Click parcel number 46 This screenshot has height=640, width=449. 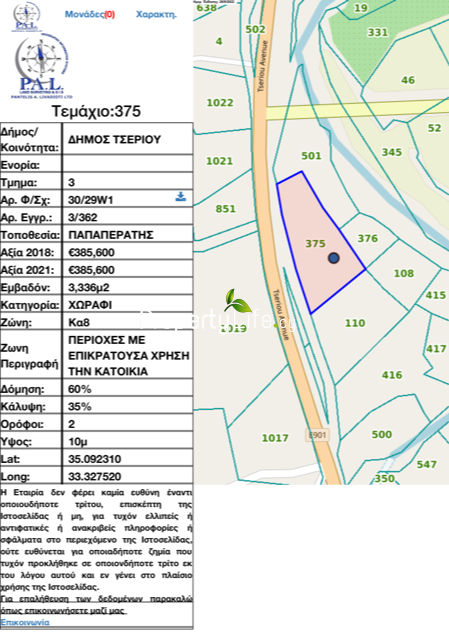click(408, 80)
